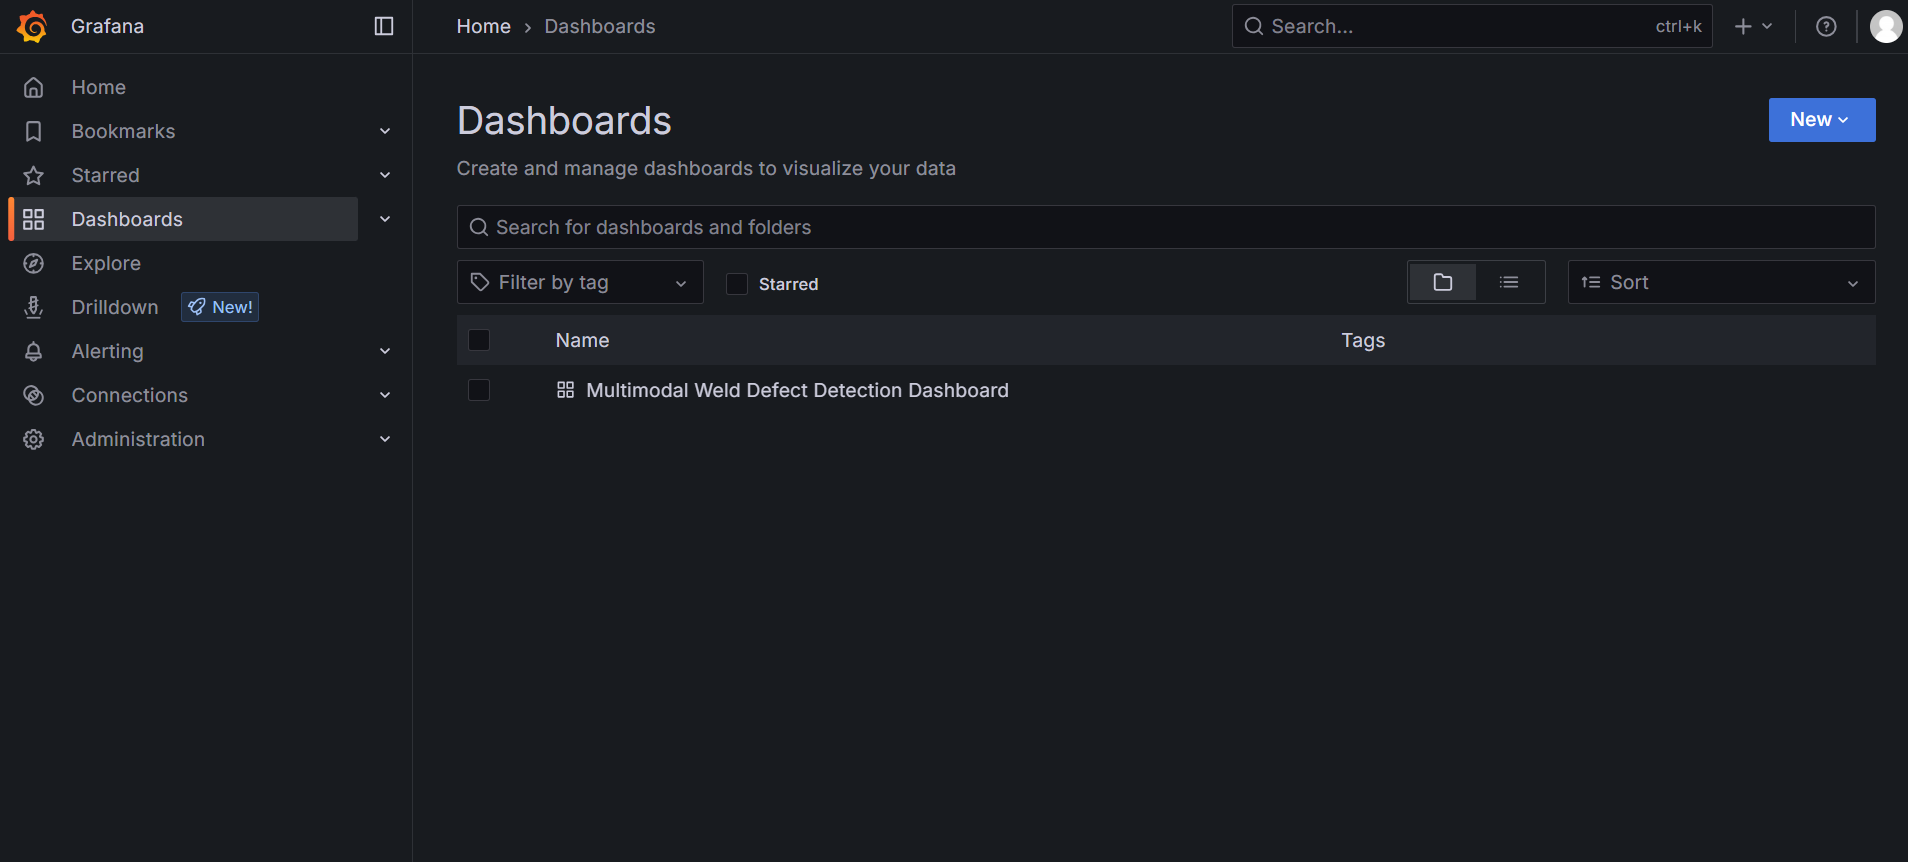Open the Sort options dropdown
Screen dimensions: 1908x862
[1720, 282]
